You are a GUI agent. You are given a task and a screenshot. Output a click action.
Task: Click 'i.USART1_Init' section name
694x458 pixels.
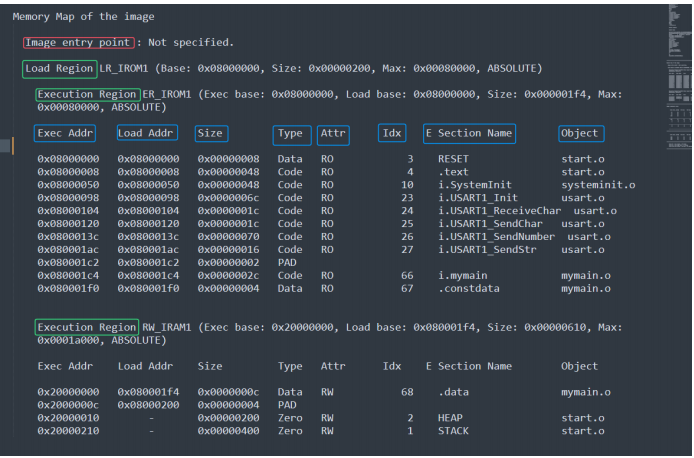point(478,198)
